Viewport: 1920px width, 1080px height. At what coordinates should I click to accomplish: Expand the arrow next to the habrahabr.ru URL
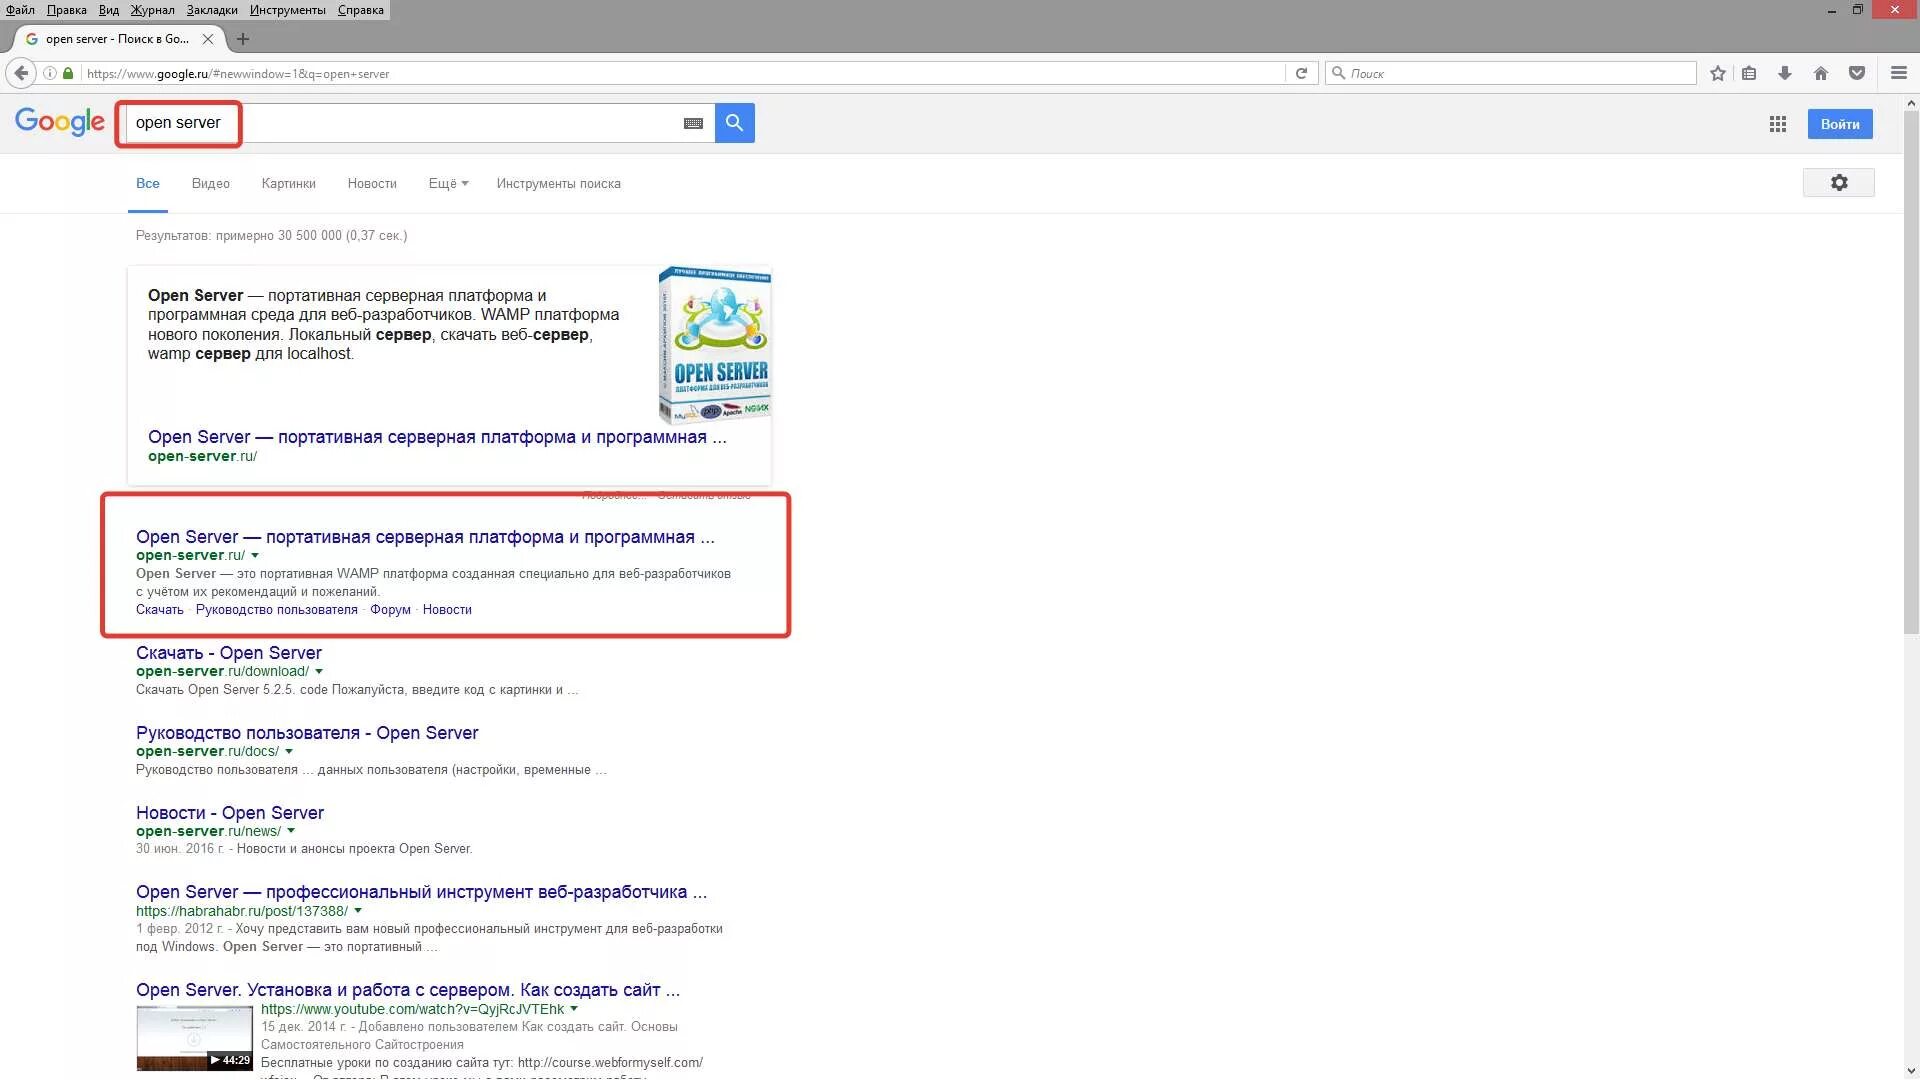[x=358, y=911]
